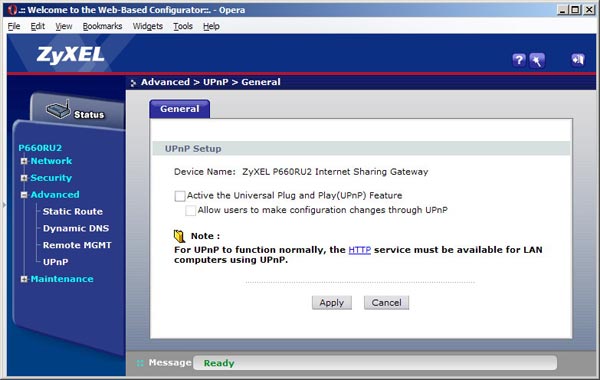Open Static Route in sidebar
The height and width of the screenshot is (380, 600).
pos(73,212)
